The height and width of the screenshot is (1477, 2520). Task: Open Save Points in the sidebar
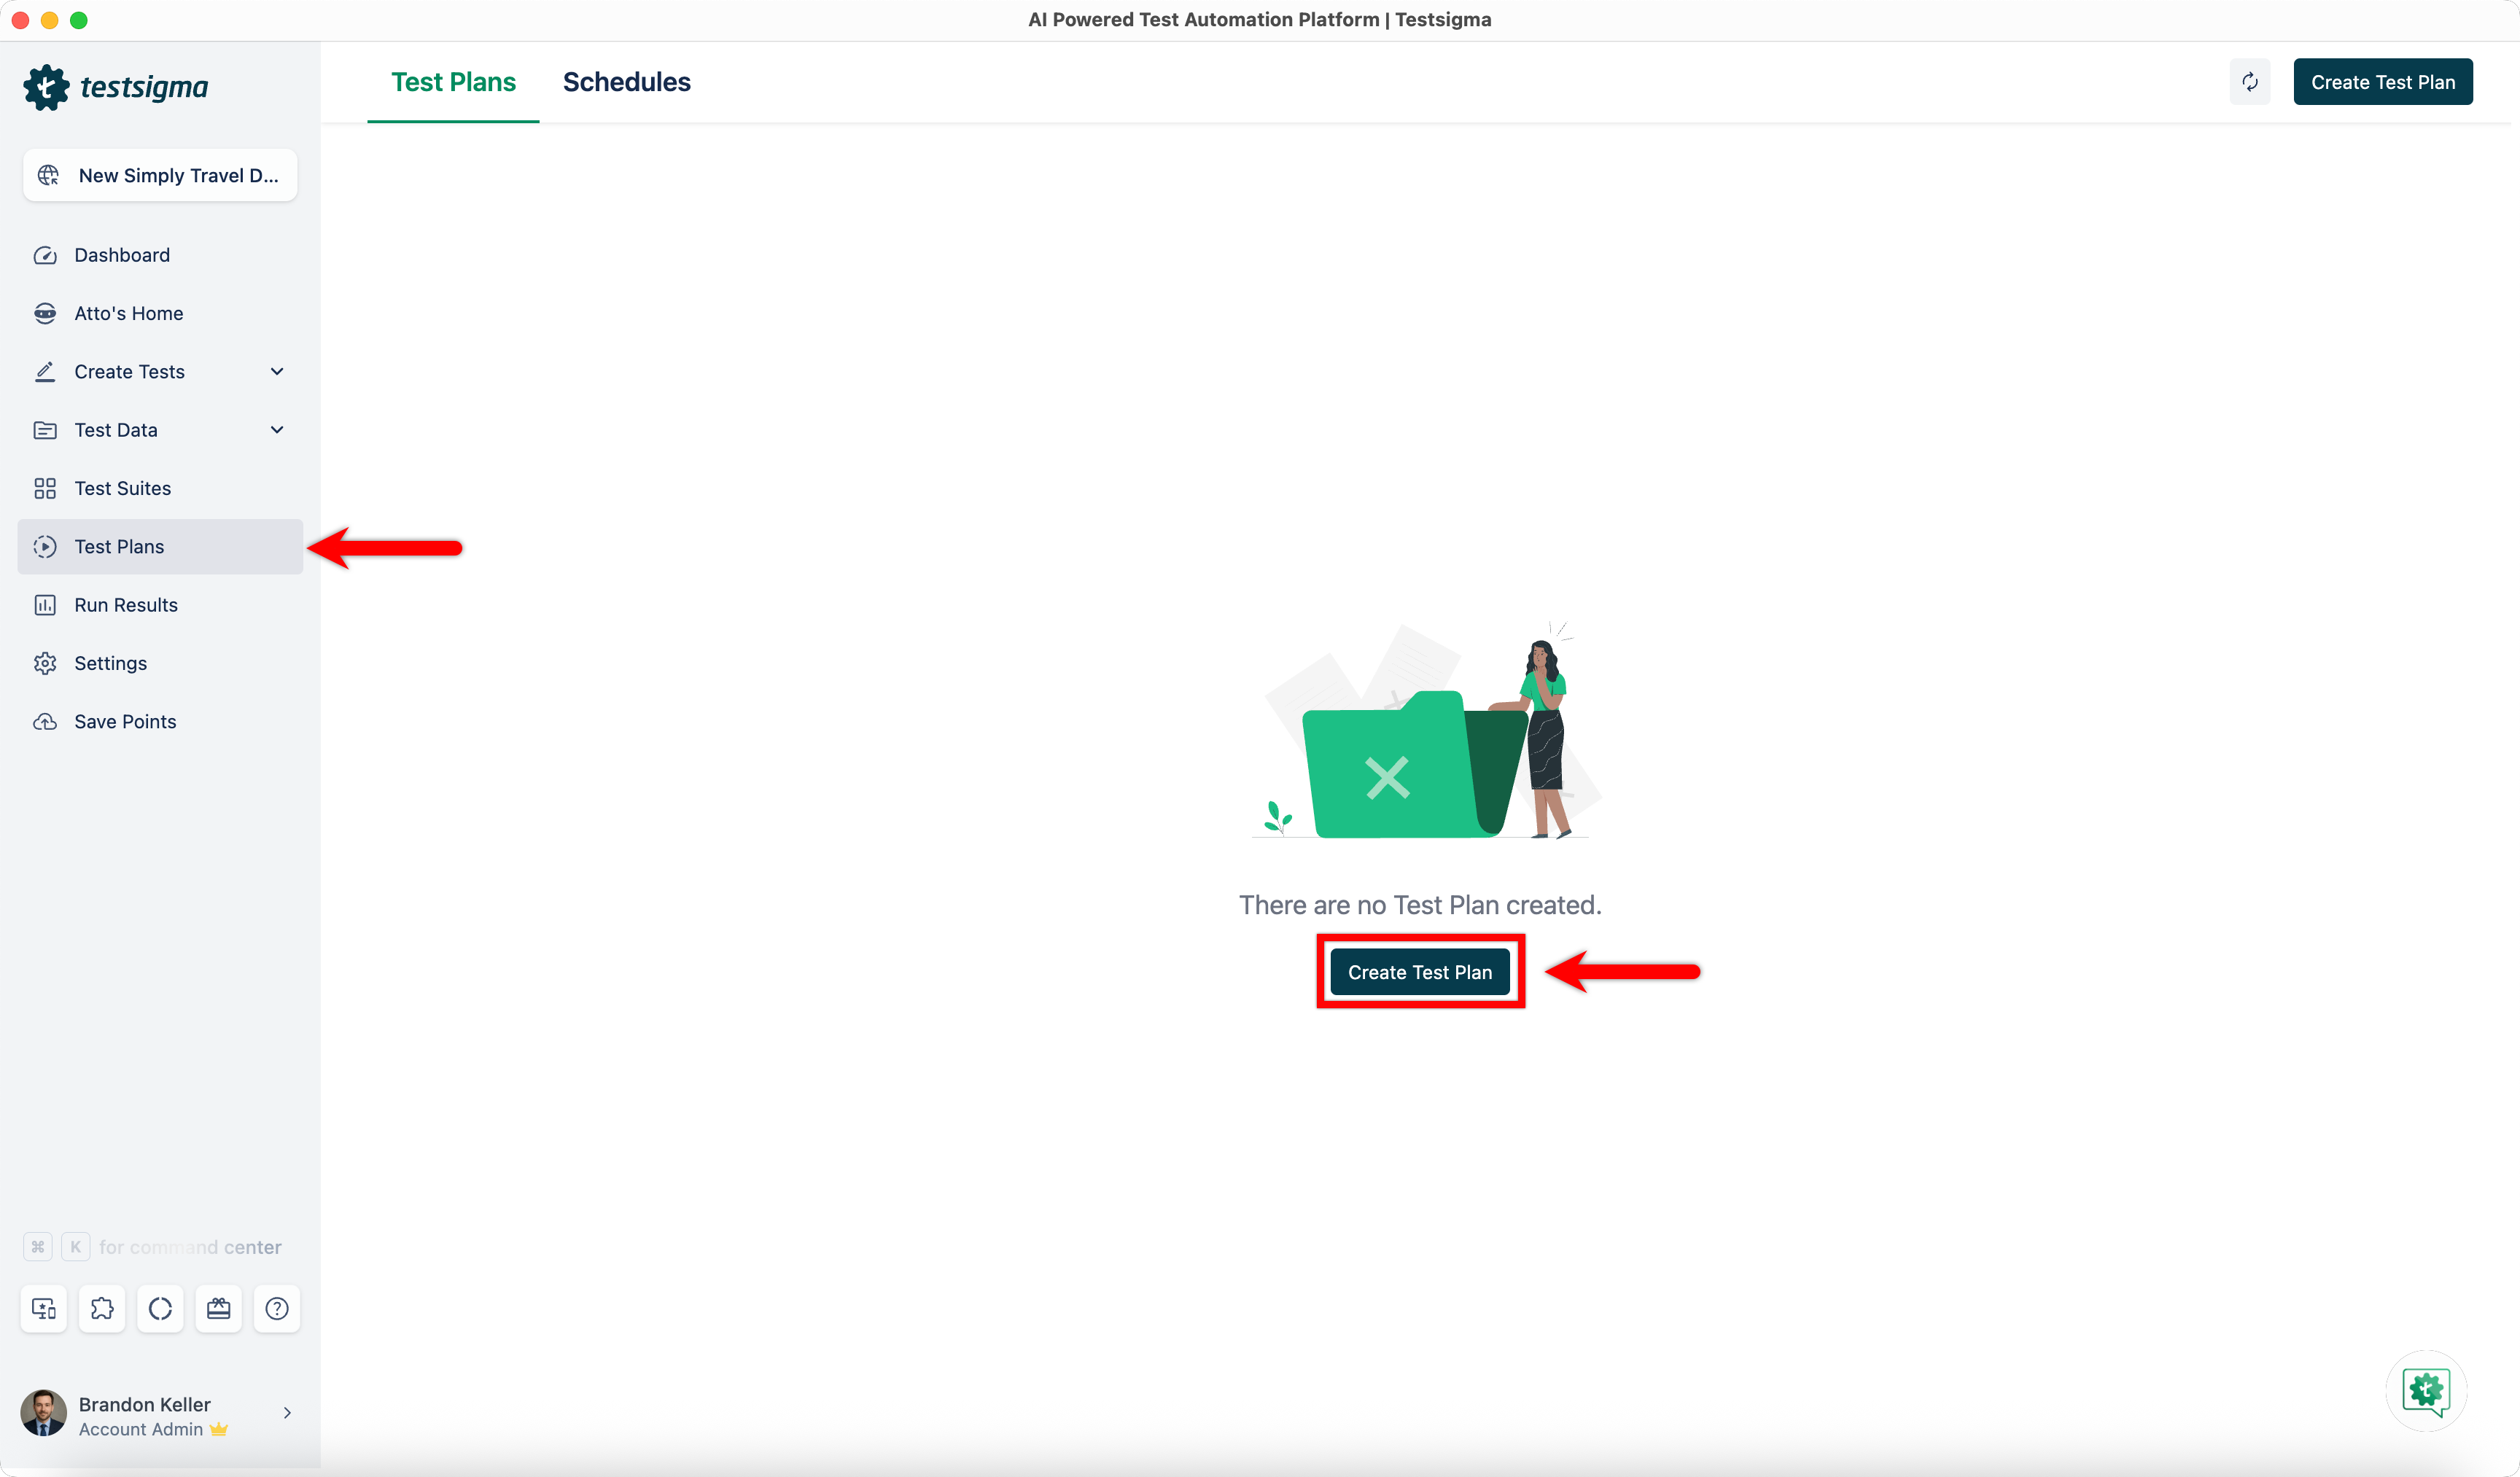tap(125, 721)
